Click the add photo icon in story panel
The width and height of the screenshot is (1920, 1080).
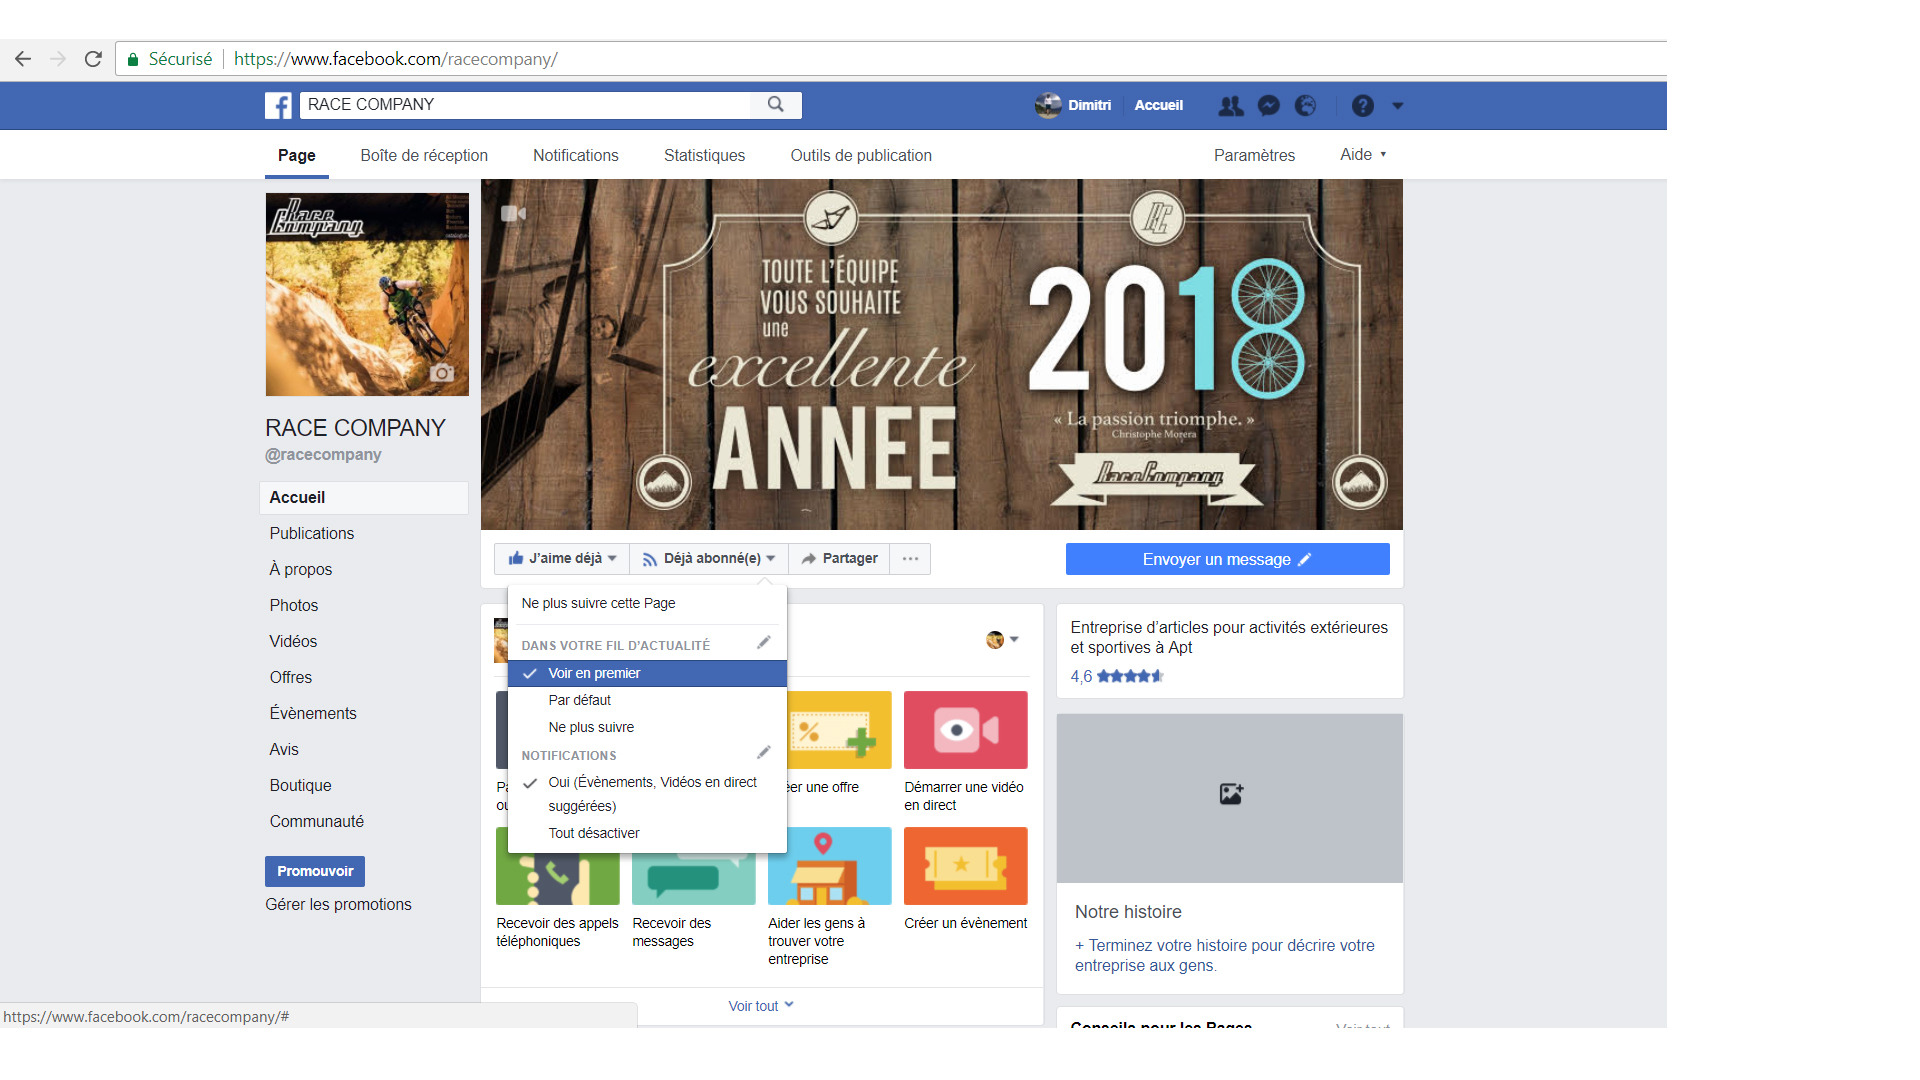point(1231,794)
